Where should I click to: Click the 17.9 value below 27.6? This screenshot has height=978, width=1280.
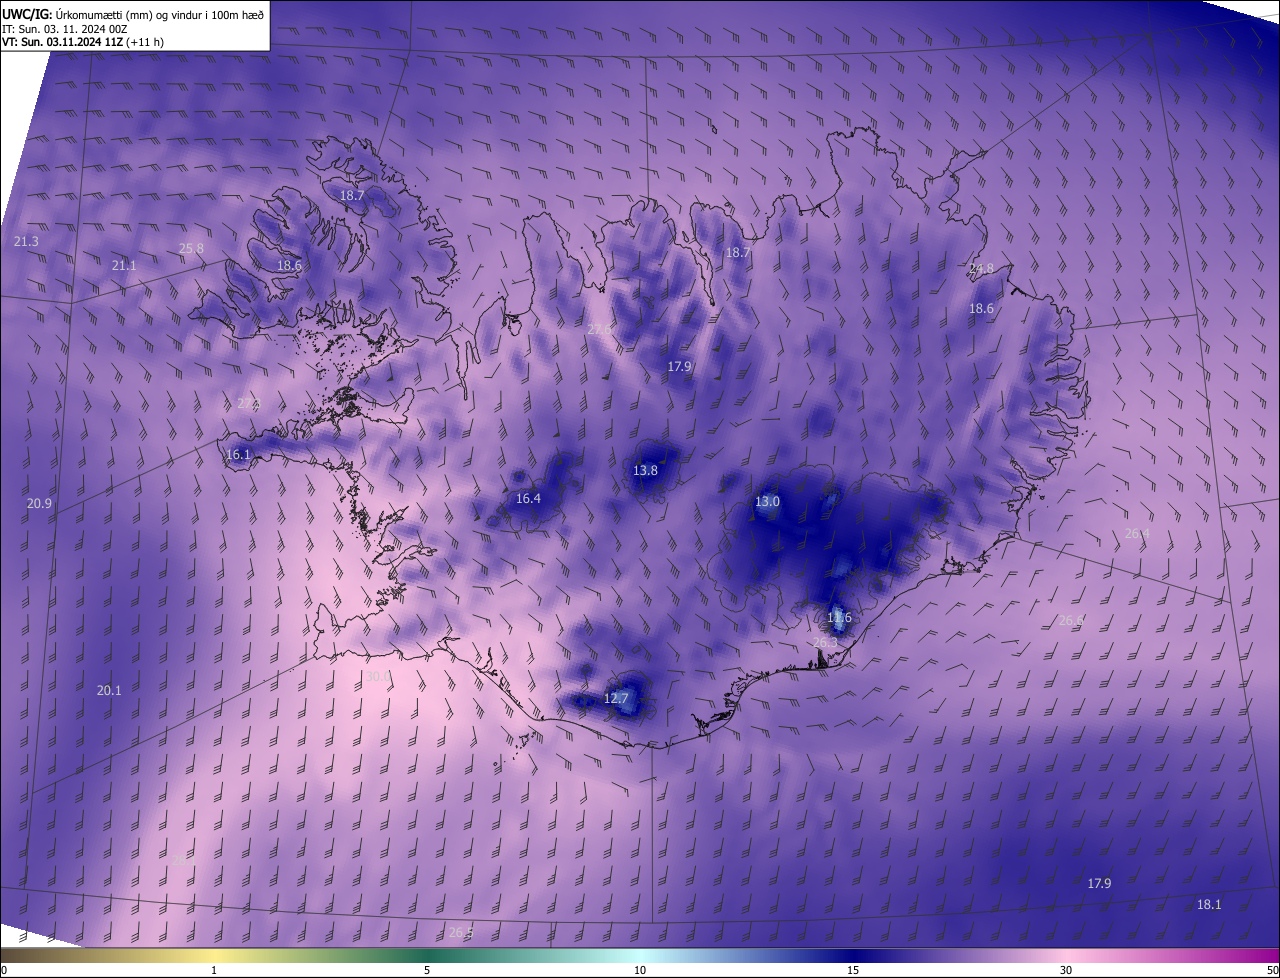tap(679, 367)
